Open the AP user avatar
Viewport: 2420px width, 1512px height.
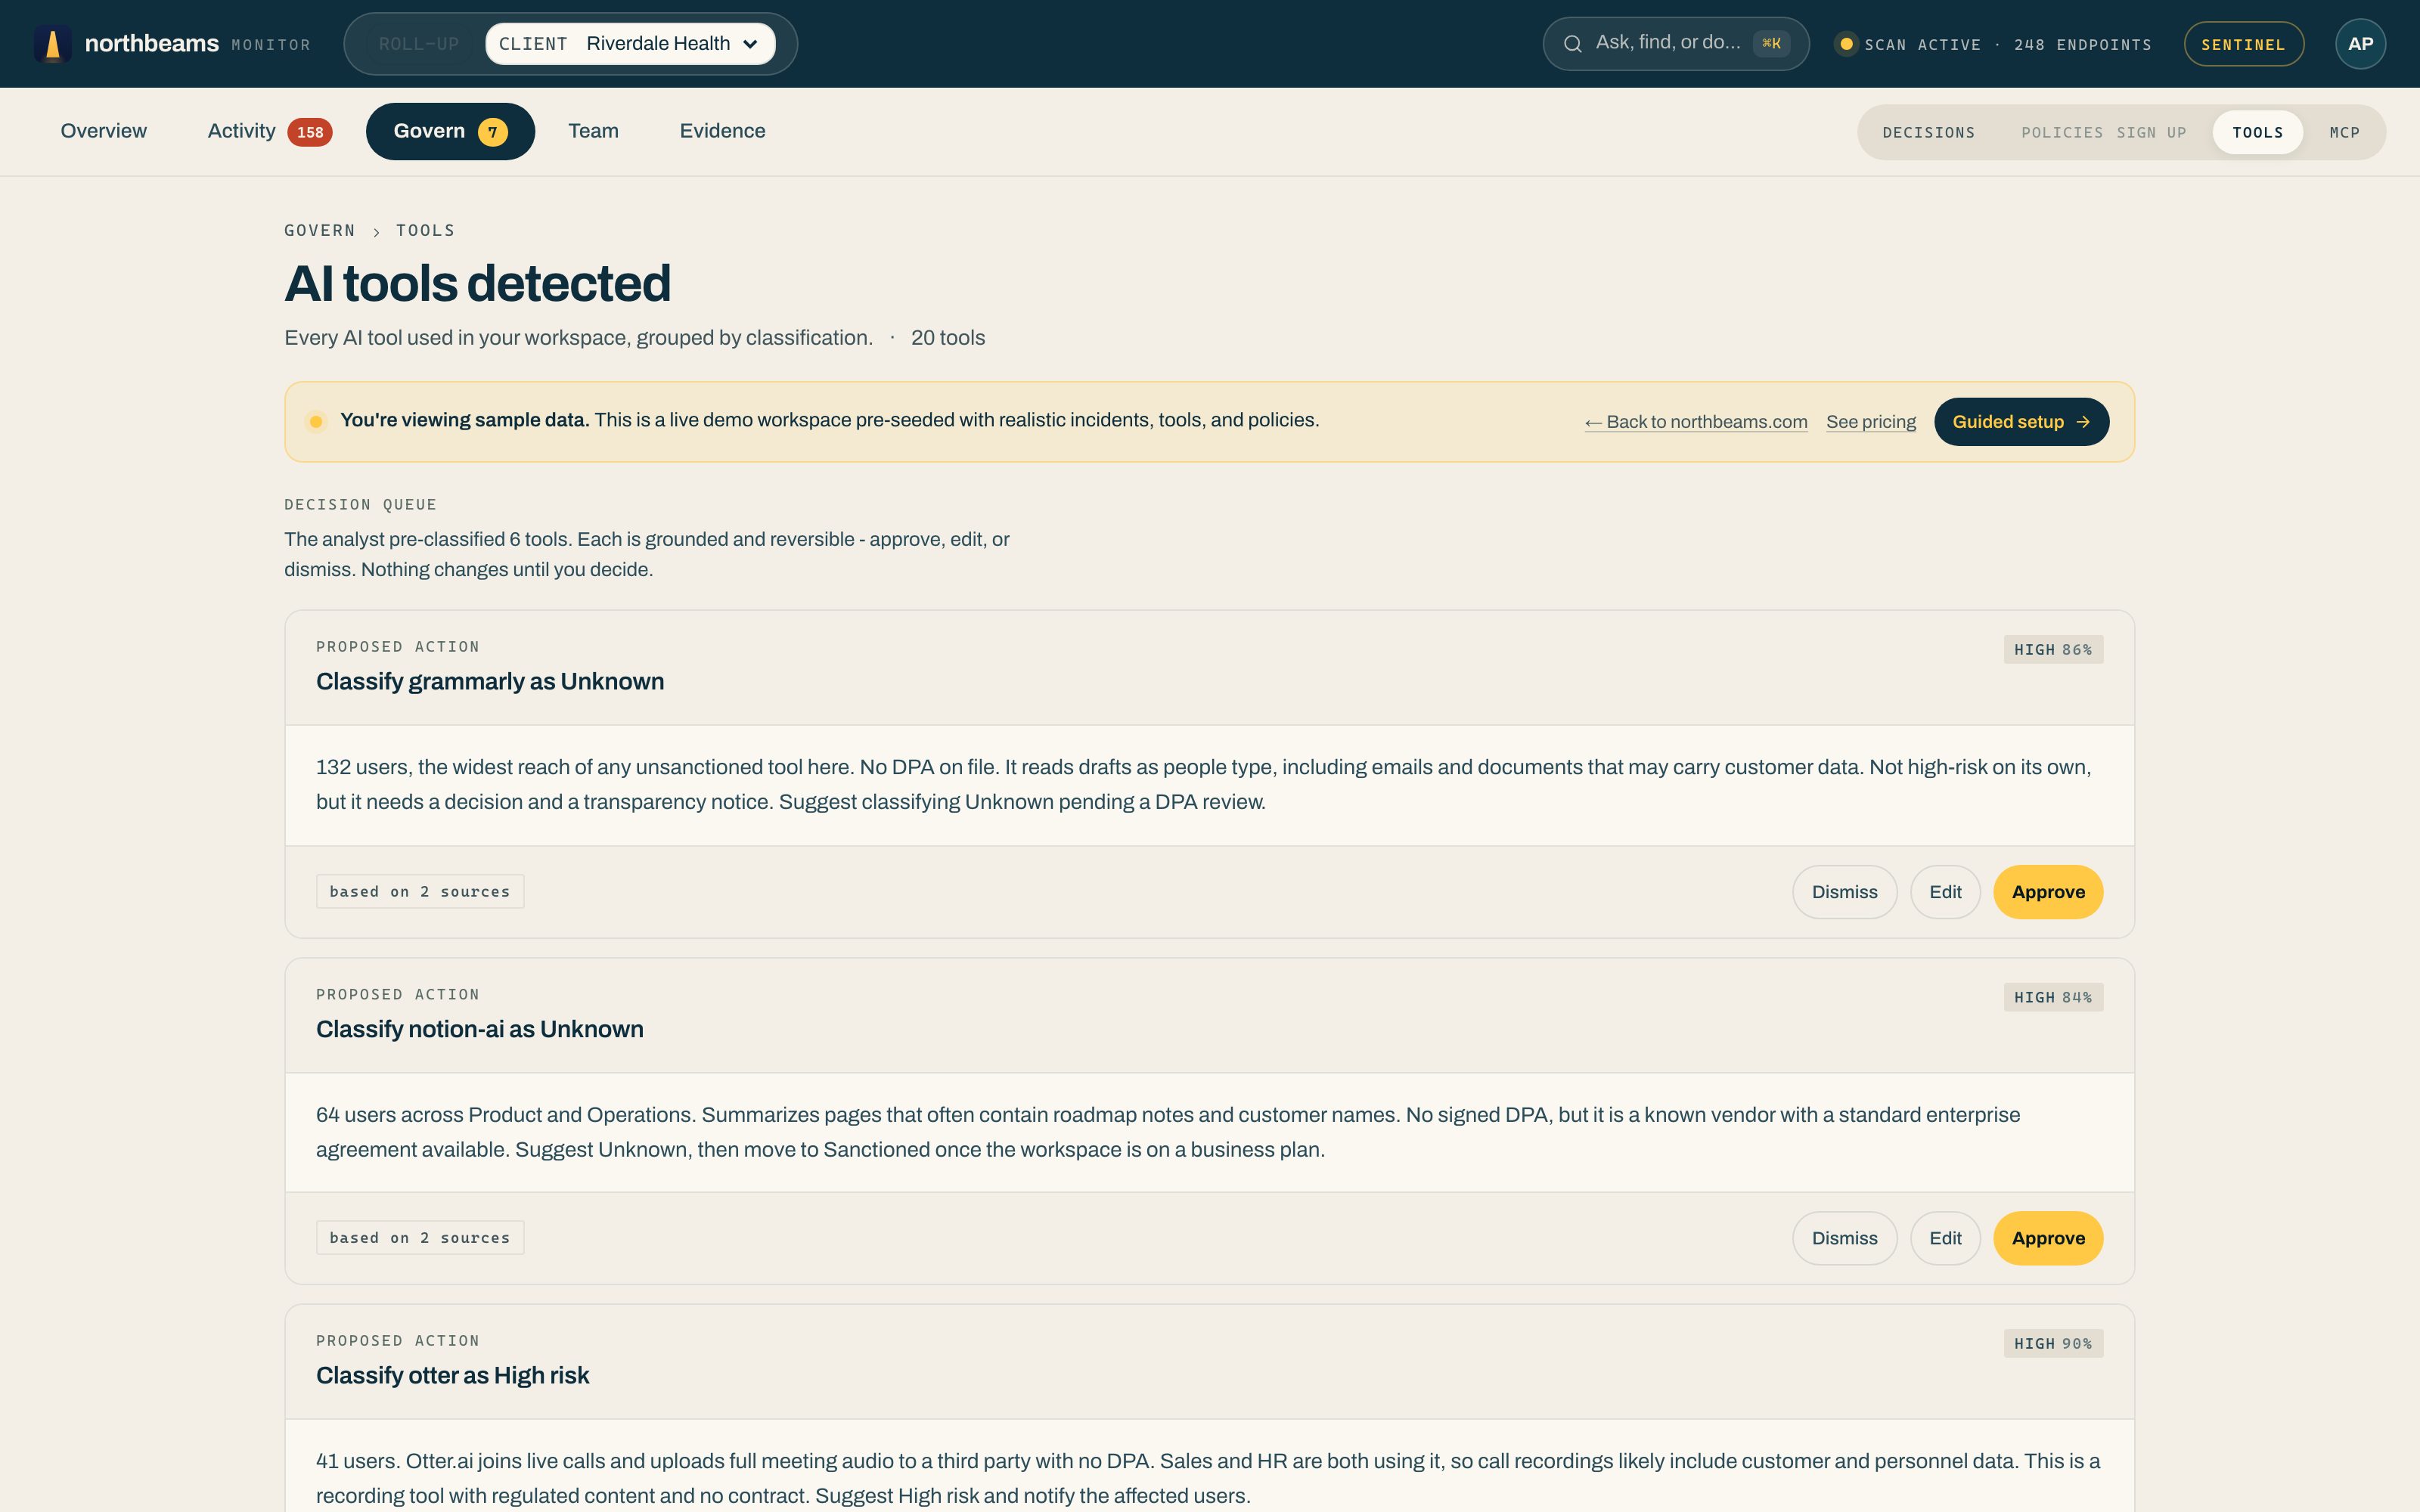(2360, 44)
